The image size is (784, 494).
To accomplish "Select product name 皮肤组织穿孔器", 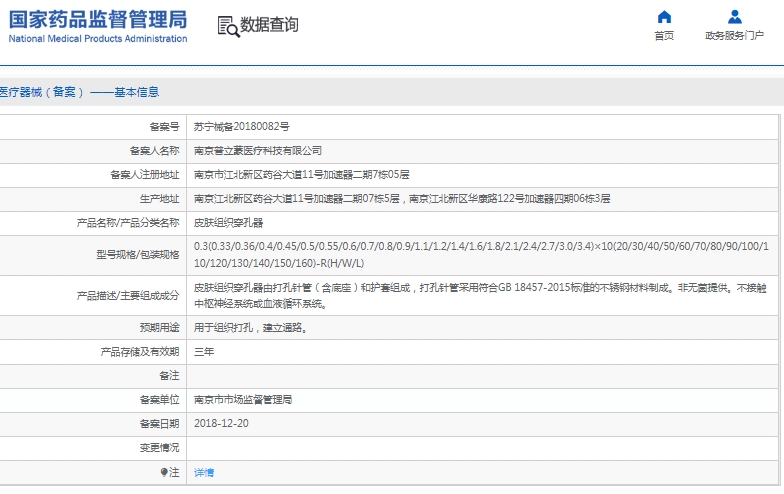I will [228, 222].
